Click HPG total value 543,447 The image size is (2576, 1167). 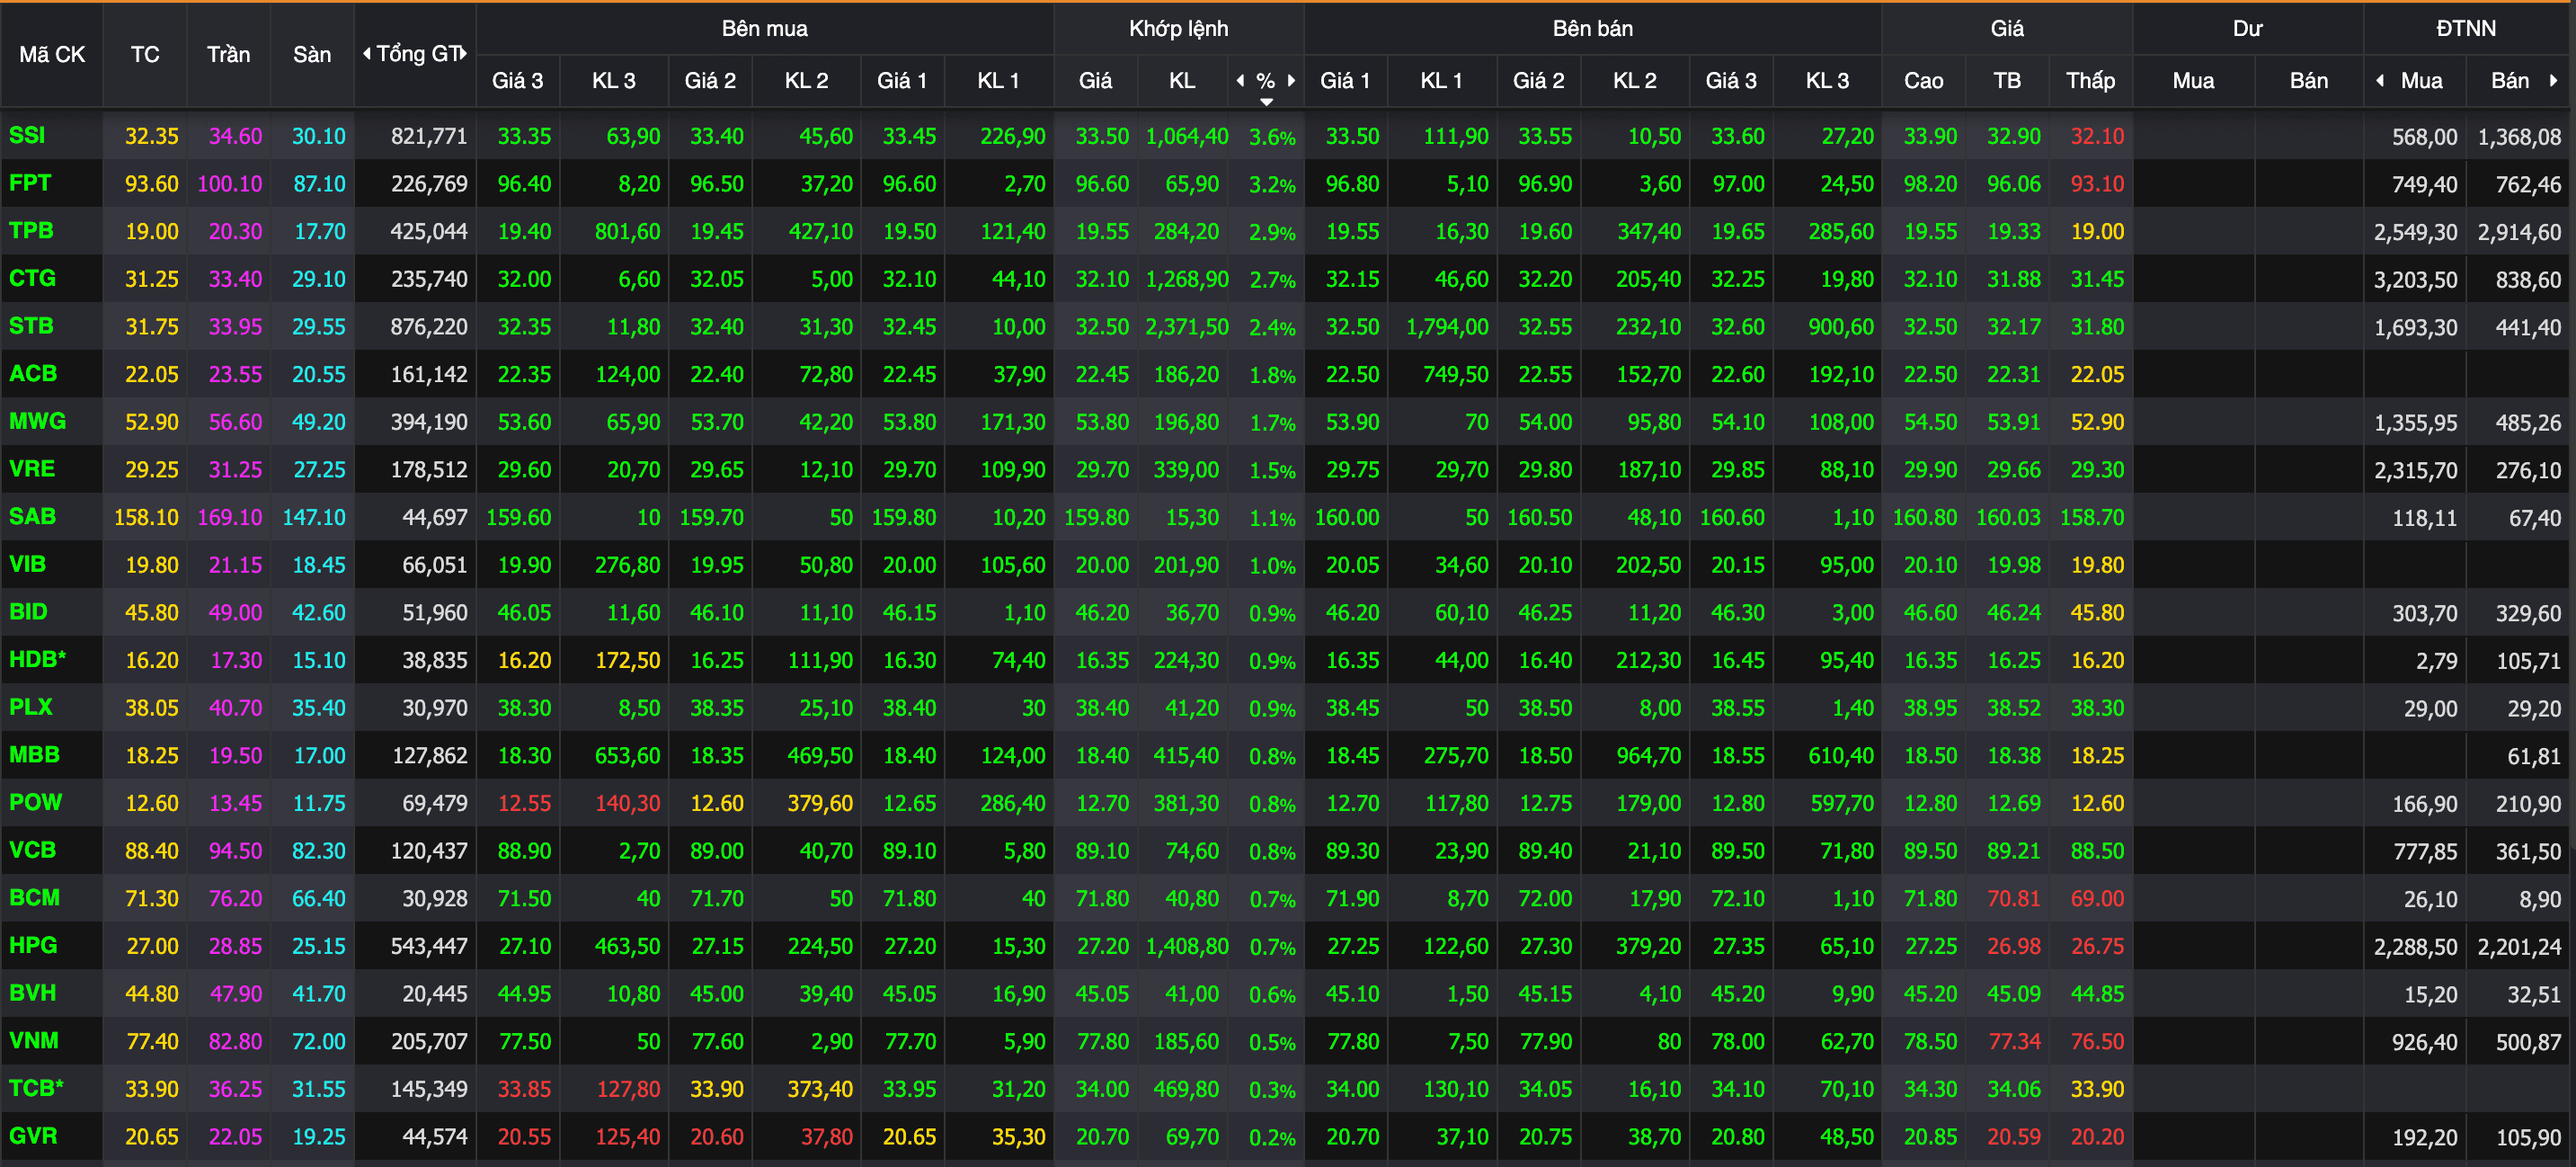[429, 946]
